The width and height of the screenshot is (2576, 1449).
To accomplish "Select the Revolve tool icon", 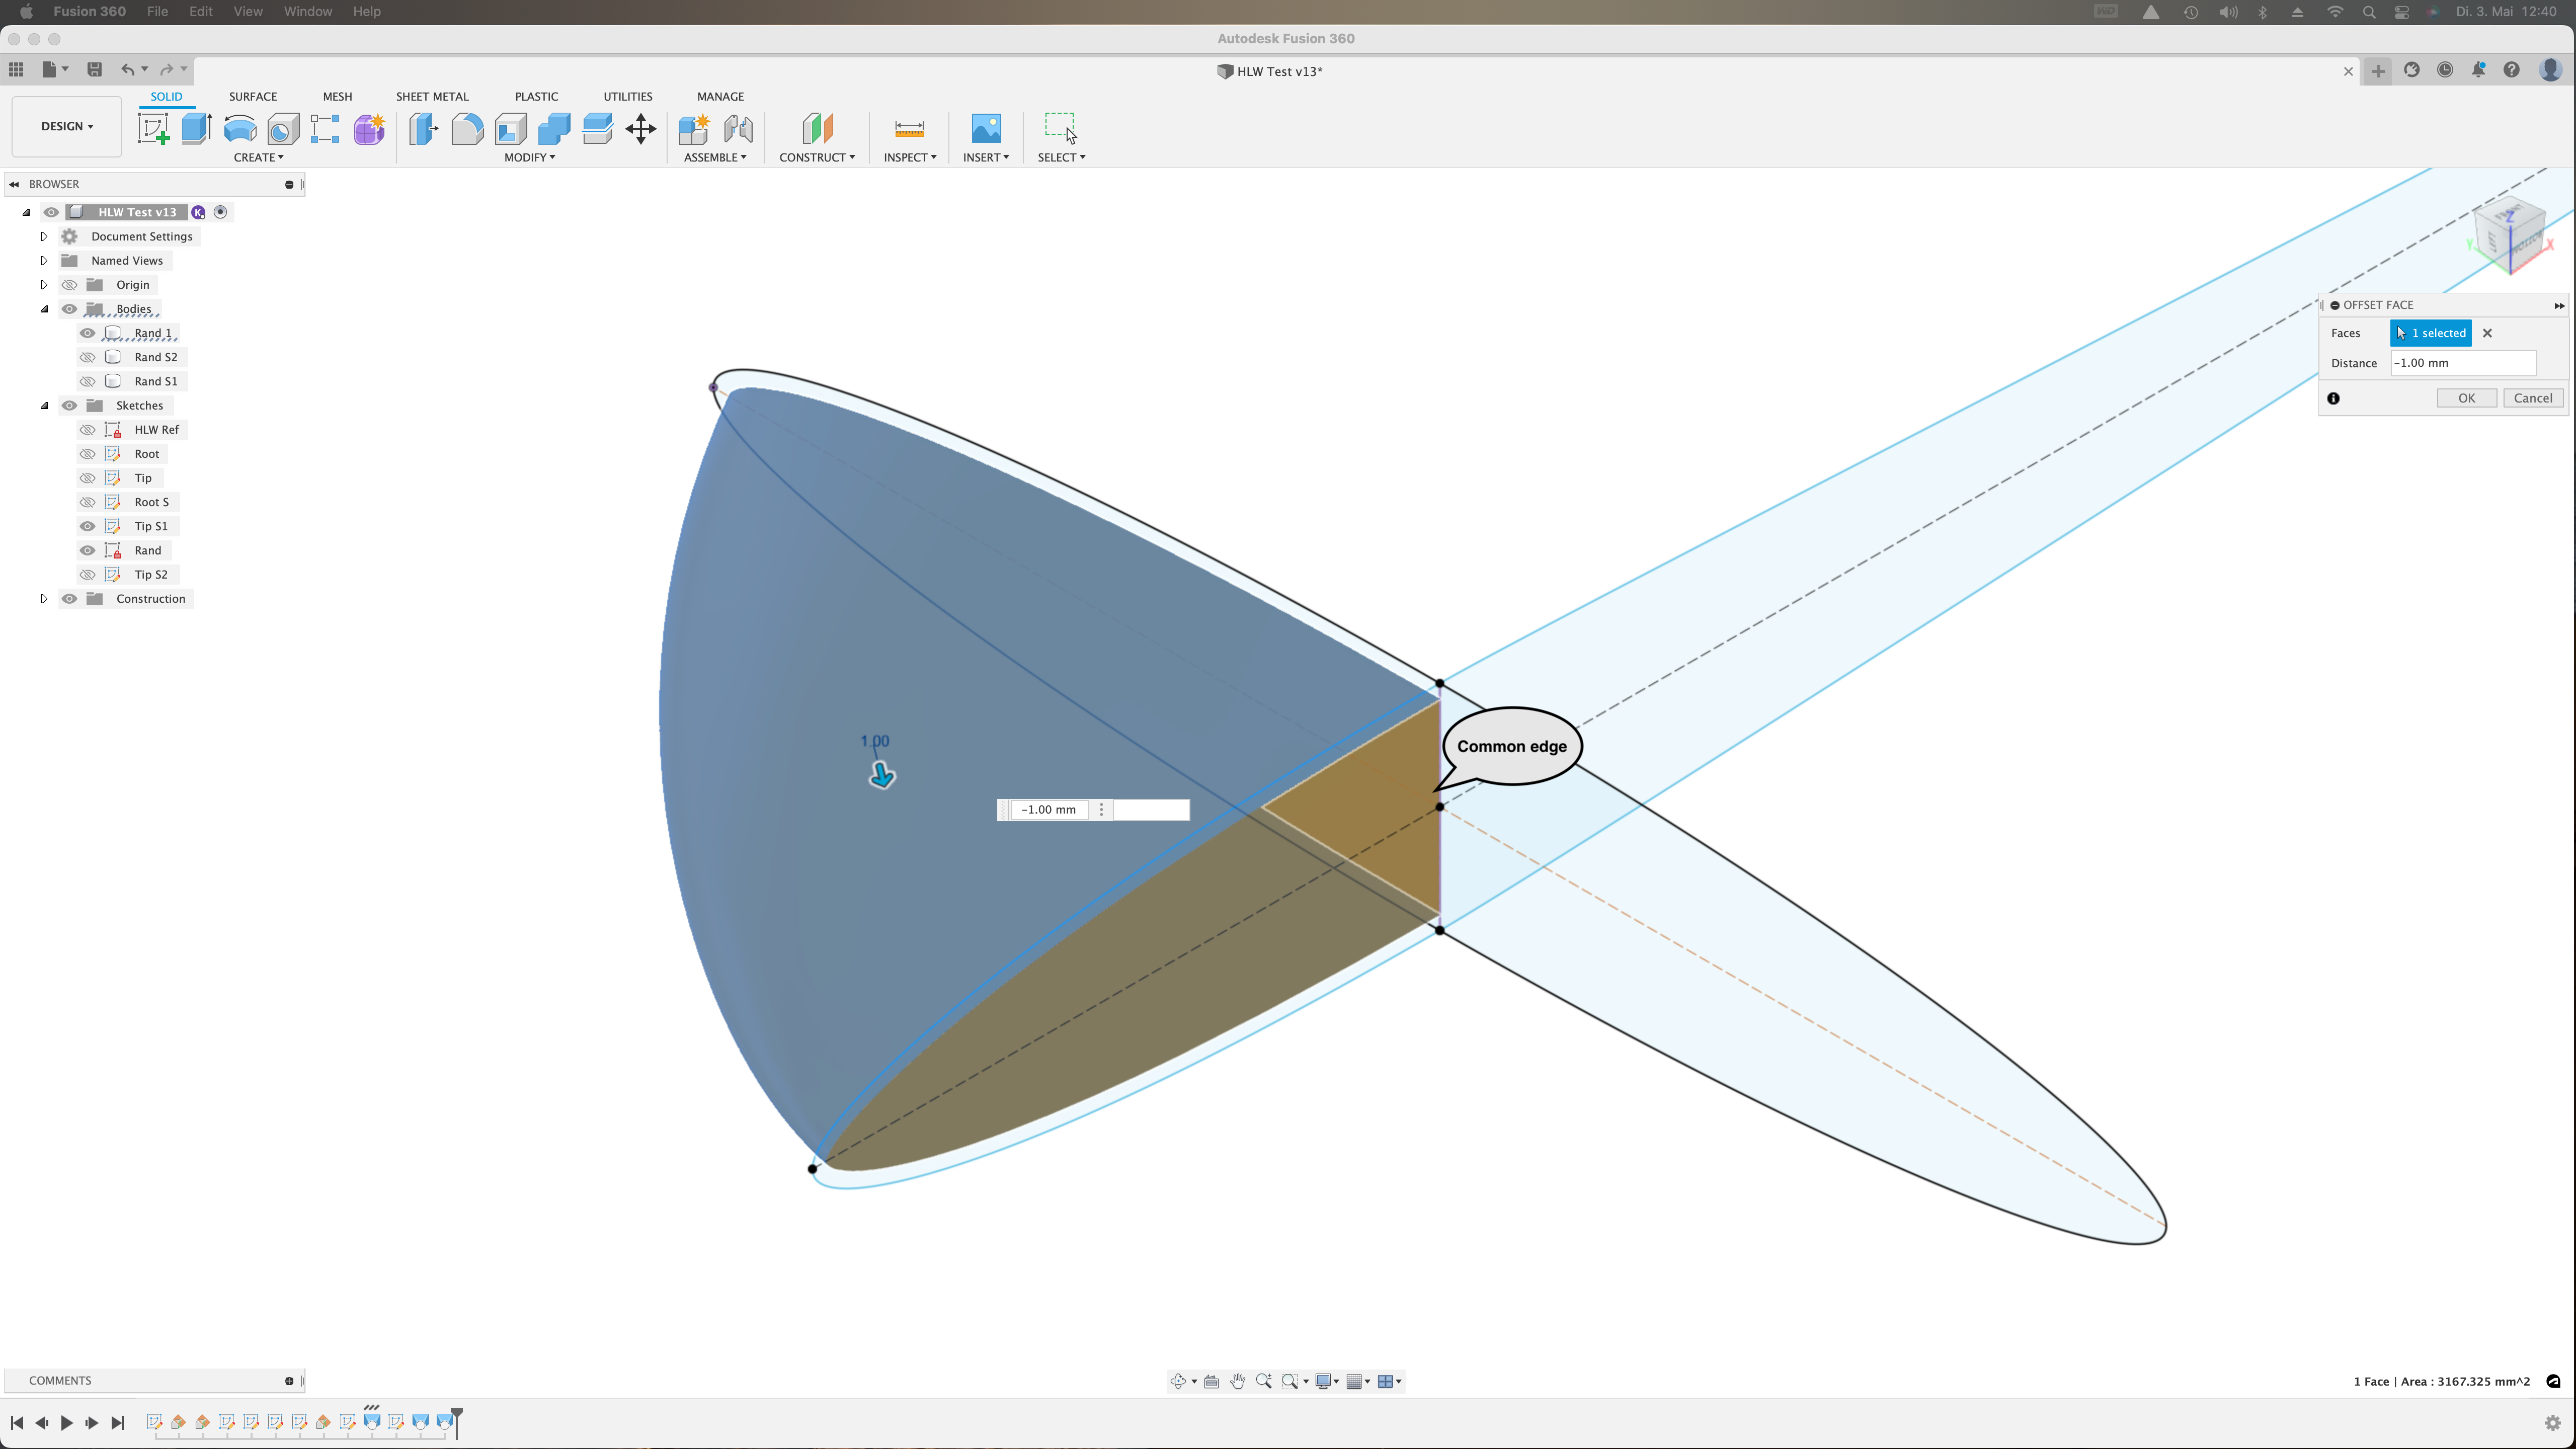I will (x=240, y=129).
